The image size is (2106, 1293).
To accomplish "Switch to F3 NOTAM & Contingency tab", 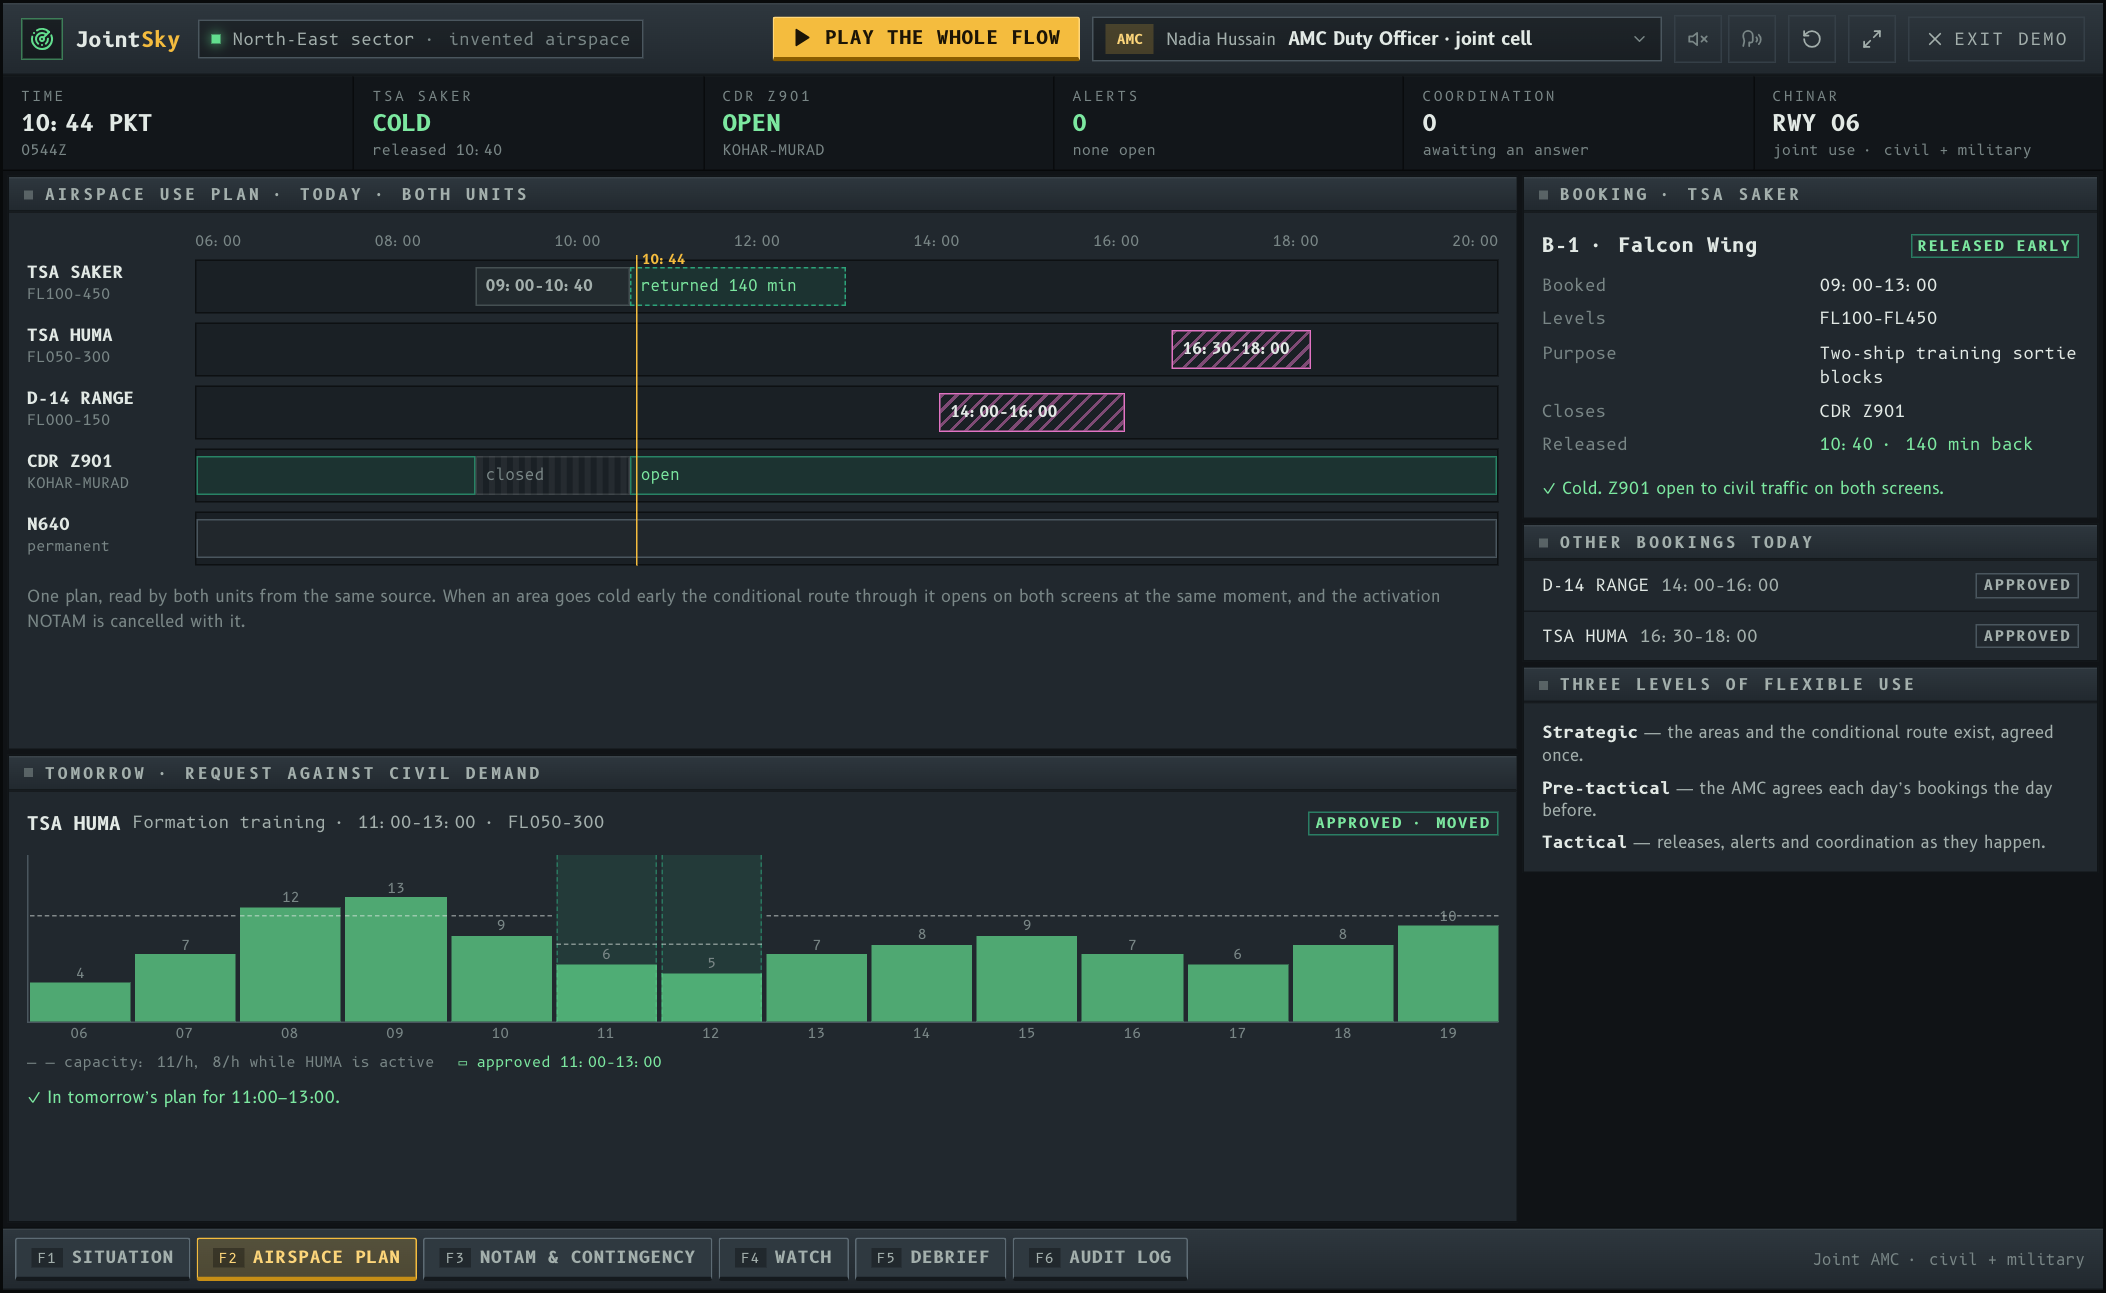I will (x=568, y=1257).
